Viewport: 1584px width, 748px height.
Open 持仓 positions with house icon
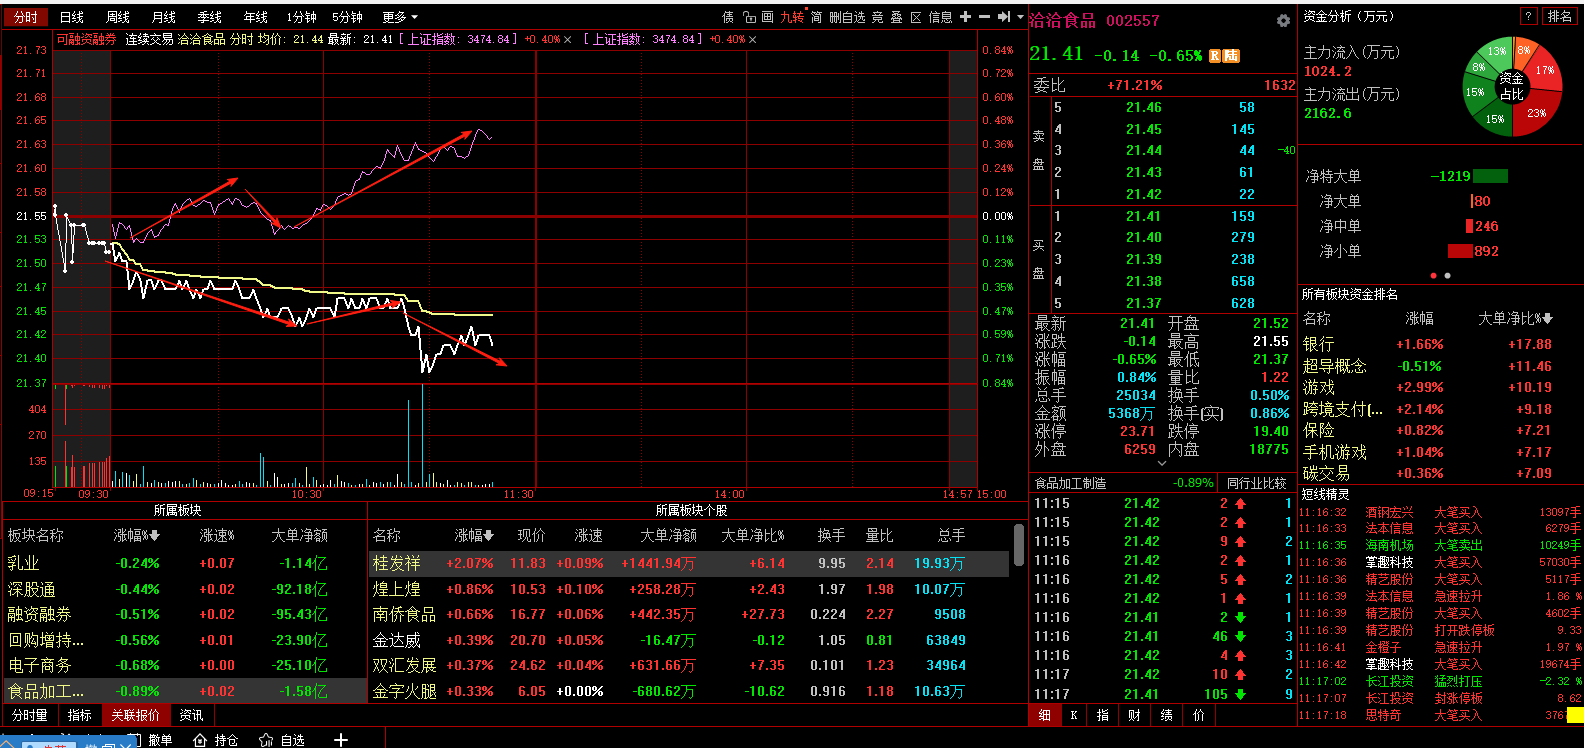tap(216, 740)
